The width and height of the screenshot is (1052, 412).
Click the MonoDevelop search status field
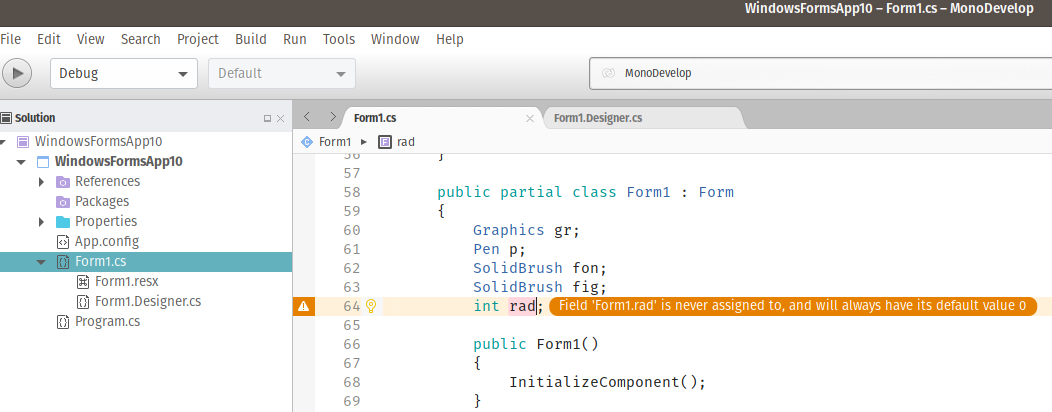tap(820, 73)
